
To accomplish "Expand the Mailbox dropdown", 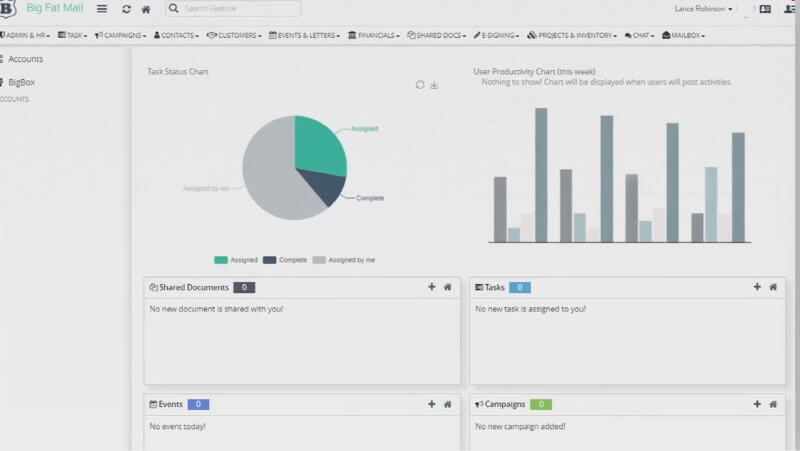I will coord(684,35).
